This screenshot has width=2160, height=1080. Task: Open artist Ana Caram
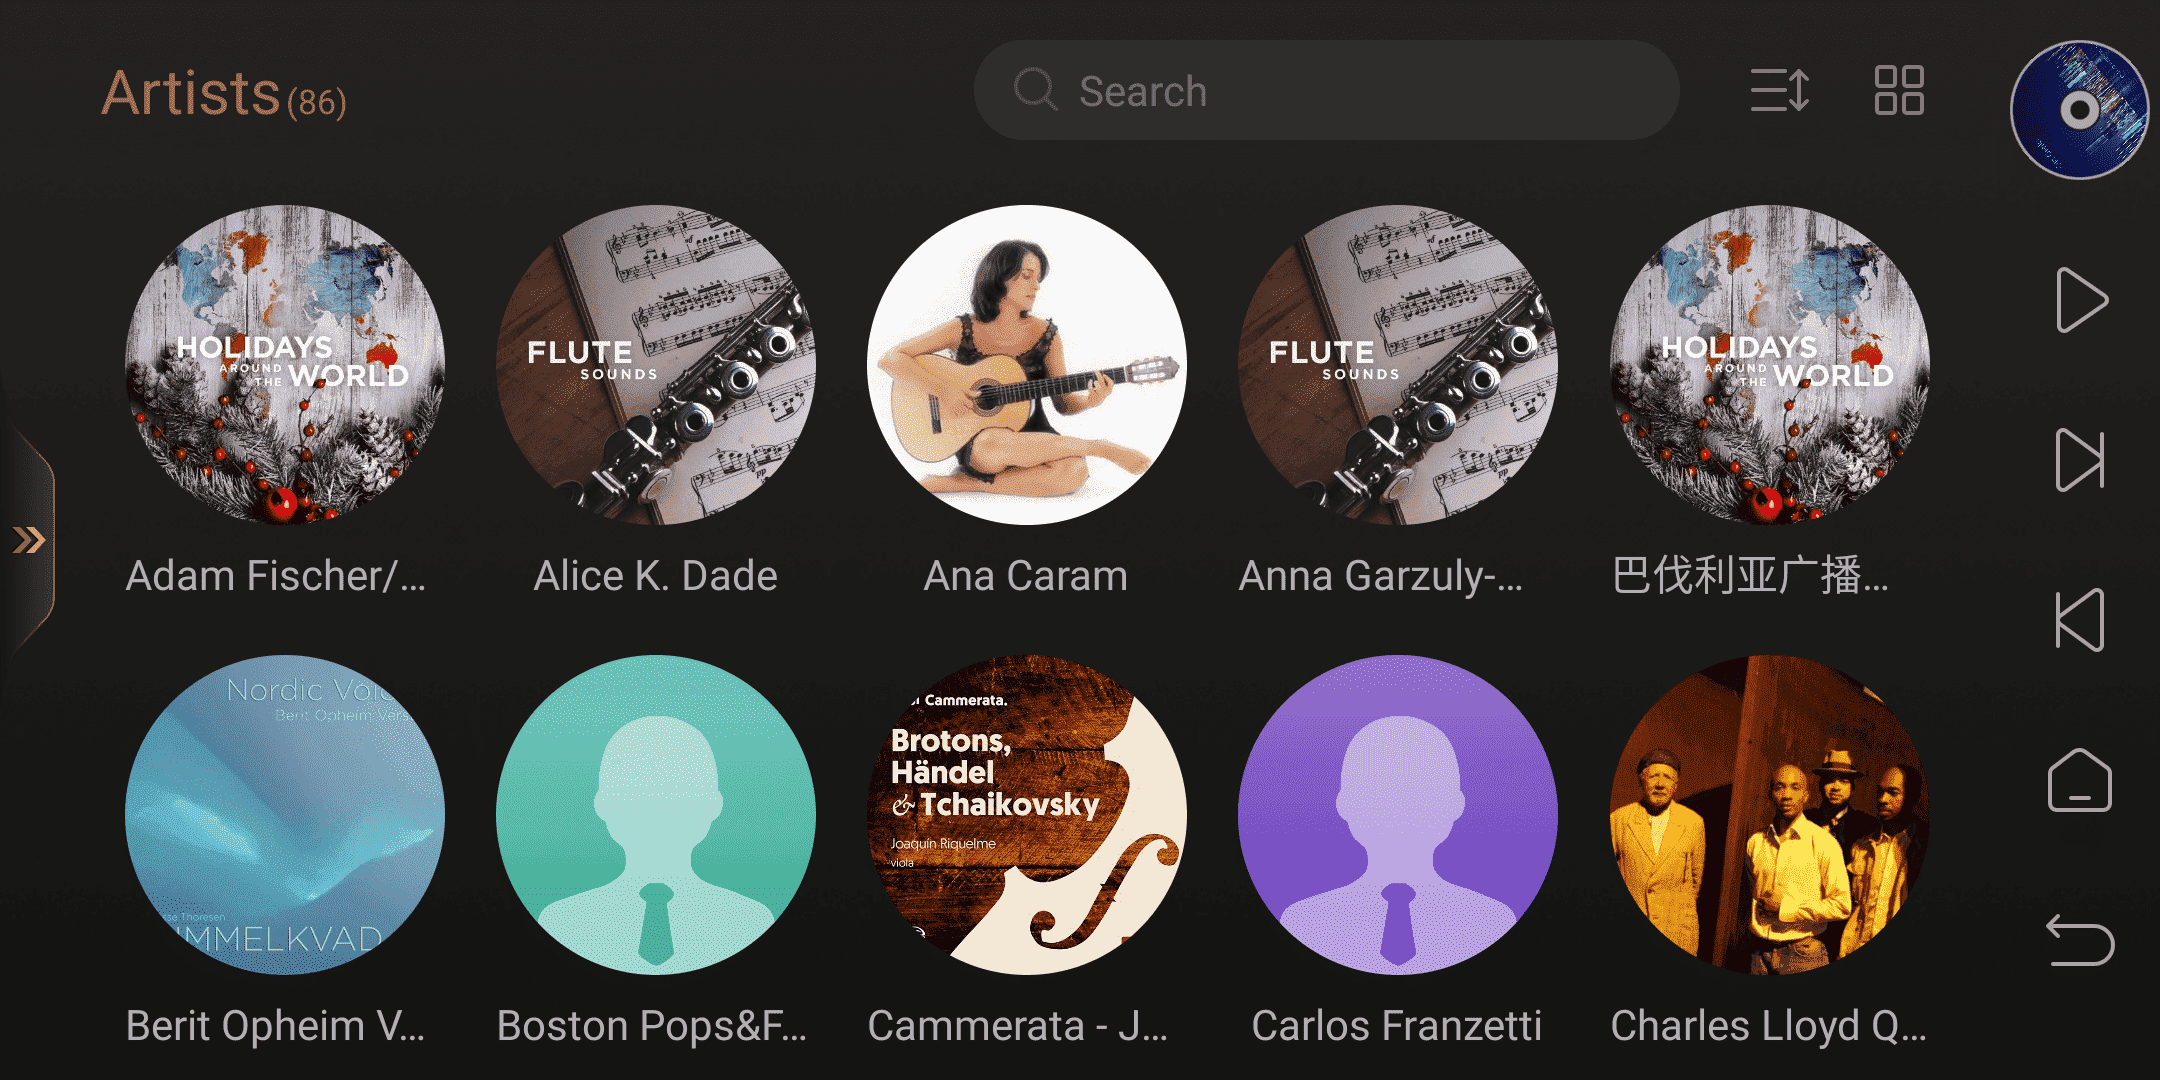(1026, 365)
